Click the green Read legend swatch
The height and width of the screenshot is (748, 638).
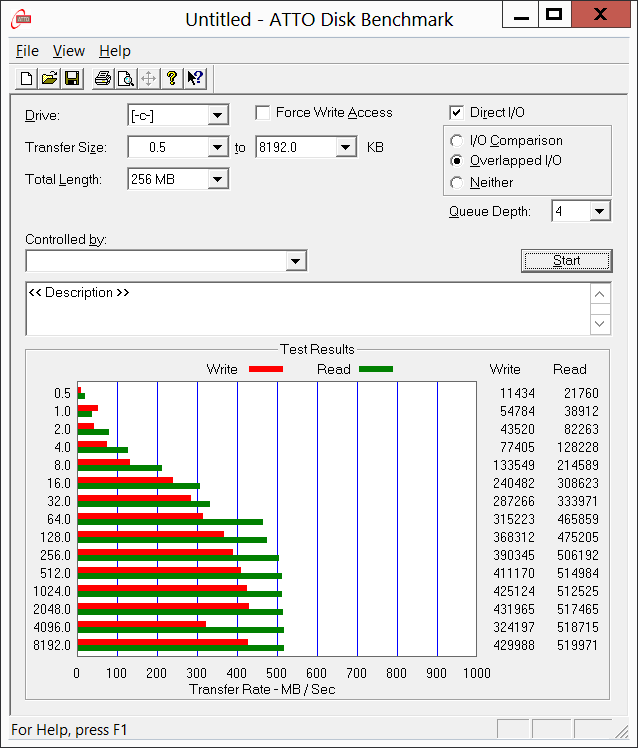coord(376,369)
